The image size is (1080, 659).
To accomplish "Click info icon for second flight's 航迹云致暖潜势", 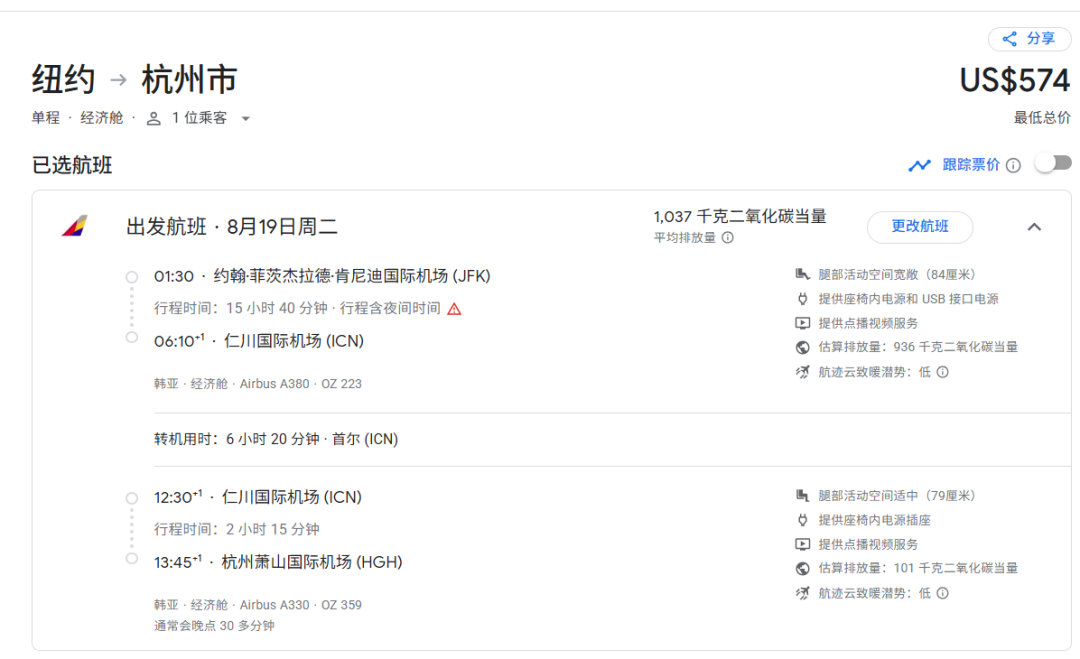I will [942, 593].
